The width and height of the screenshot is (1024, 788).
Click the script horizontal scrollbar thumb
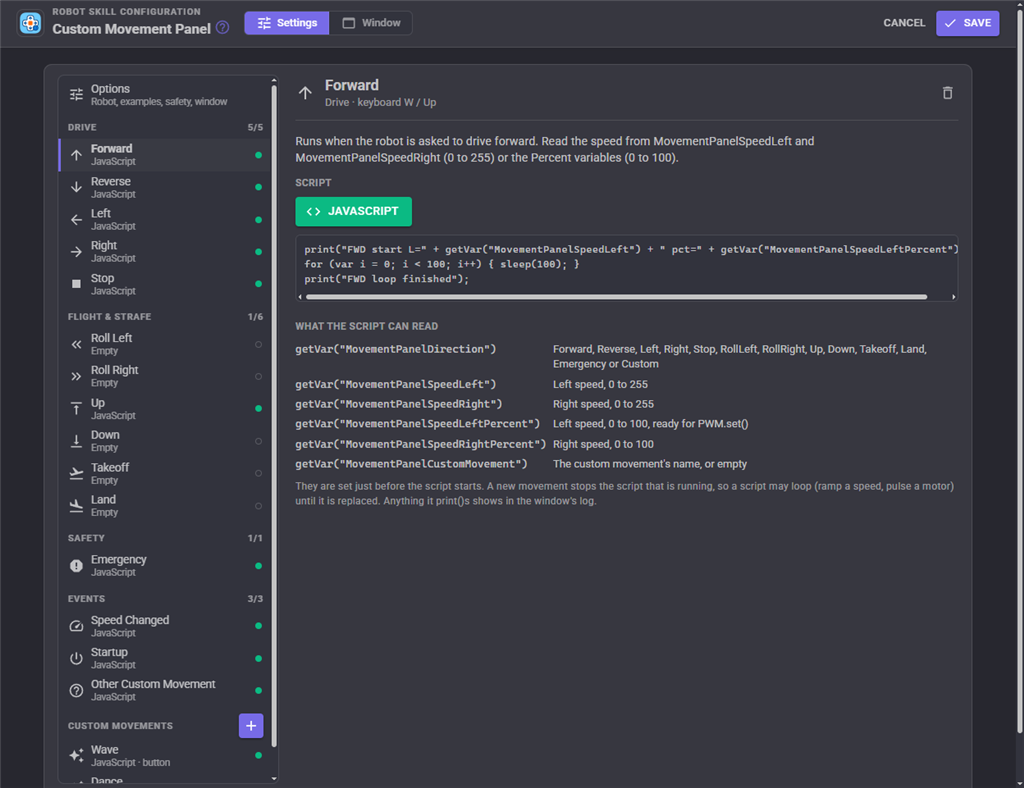pyautogui.click(x=616, y=296)
